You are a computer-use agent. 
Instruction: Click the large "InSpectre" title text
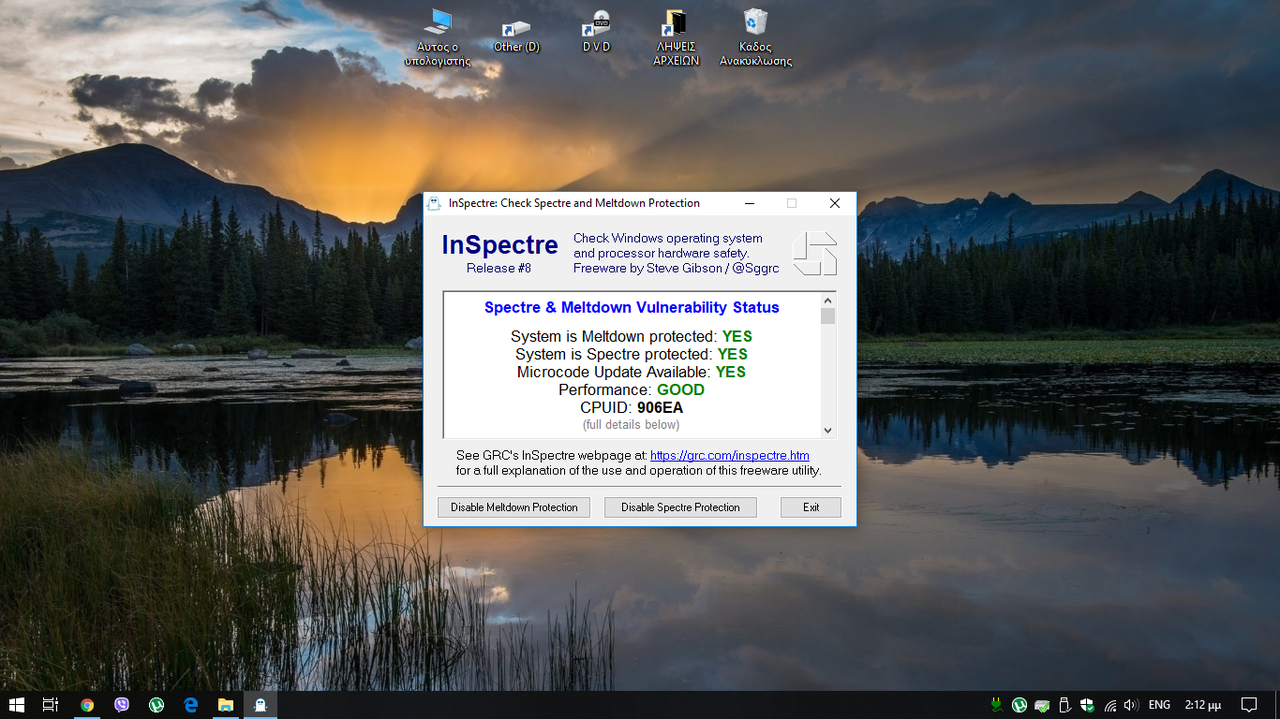tap(500, 246)
